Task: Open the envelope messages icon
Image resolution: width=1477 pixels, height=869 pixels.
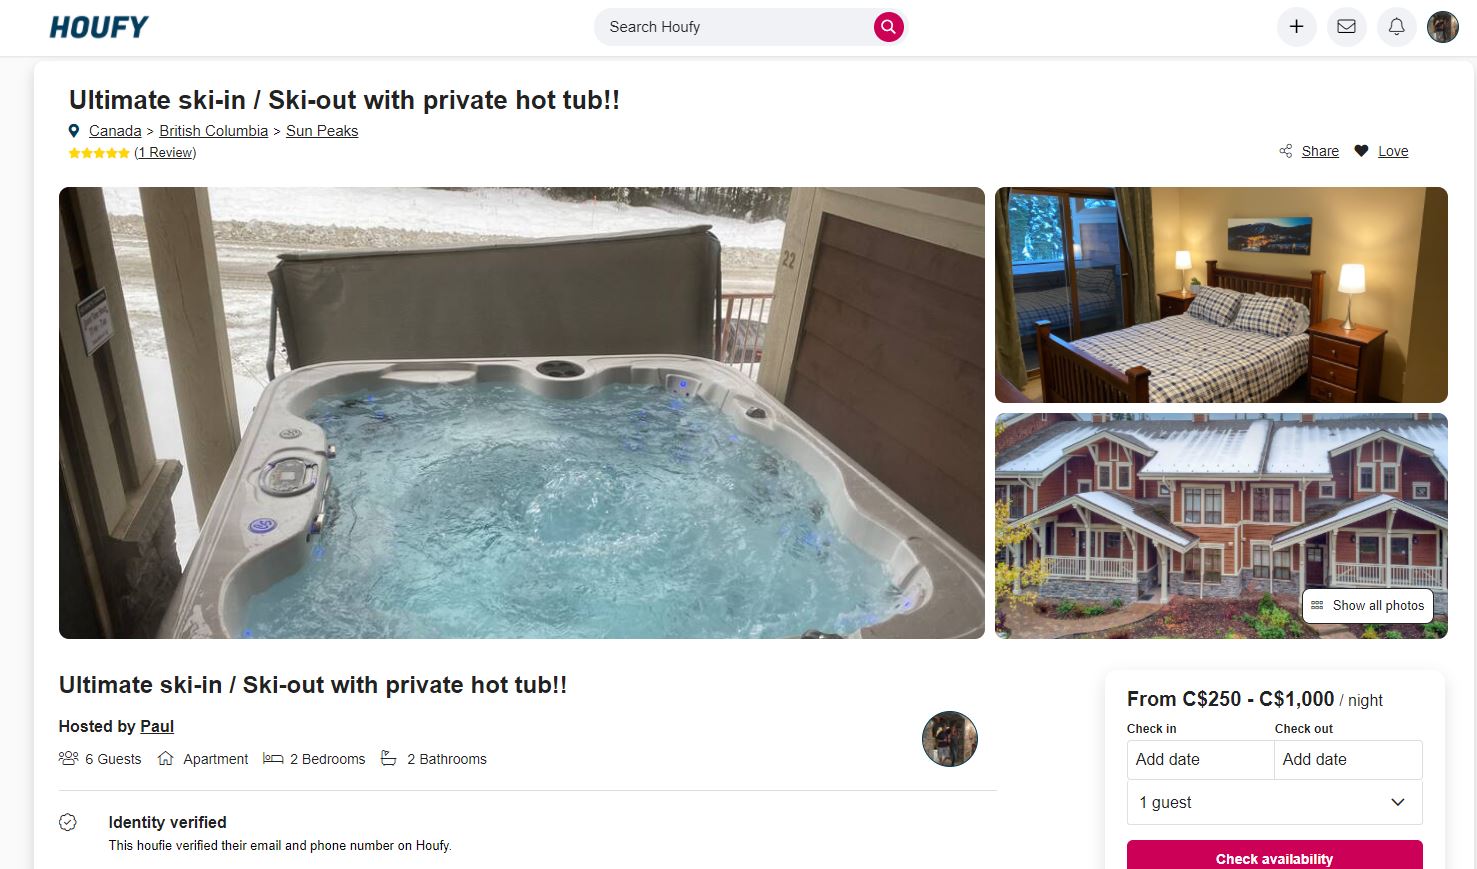Action: [1346, 27]
